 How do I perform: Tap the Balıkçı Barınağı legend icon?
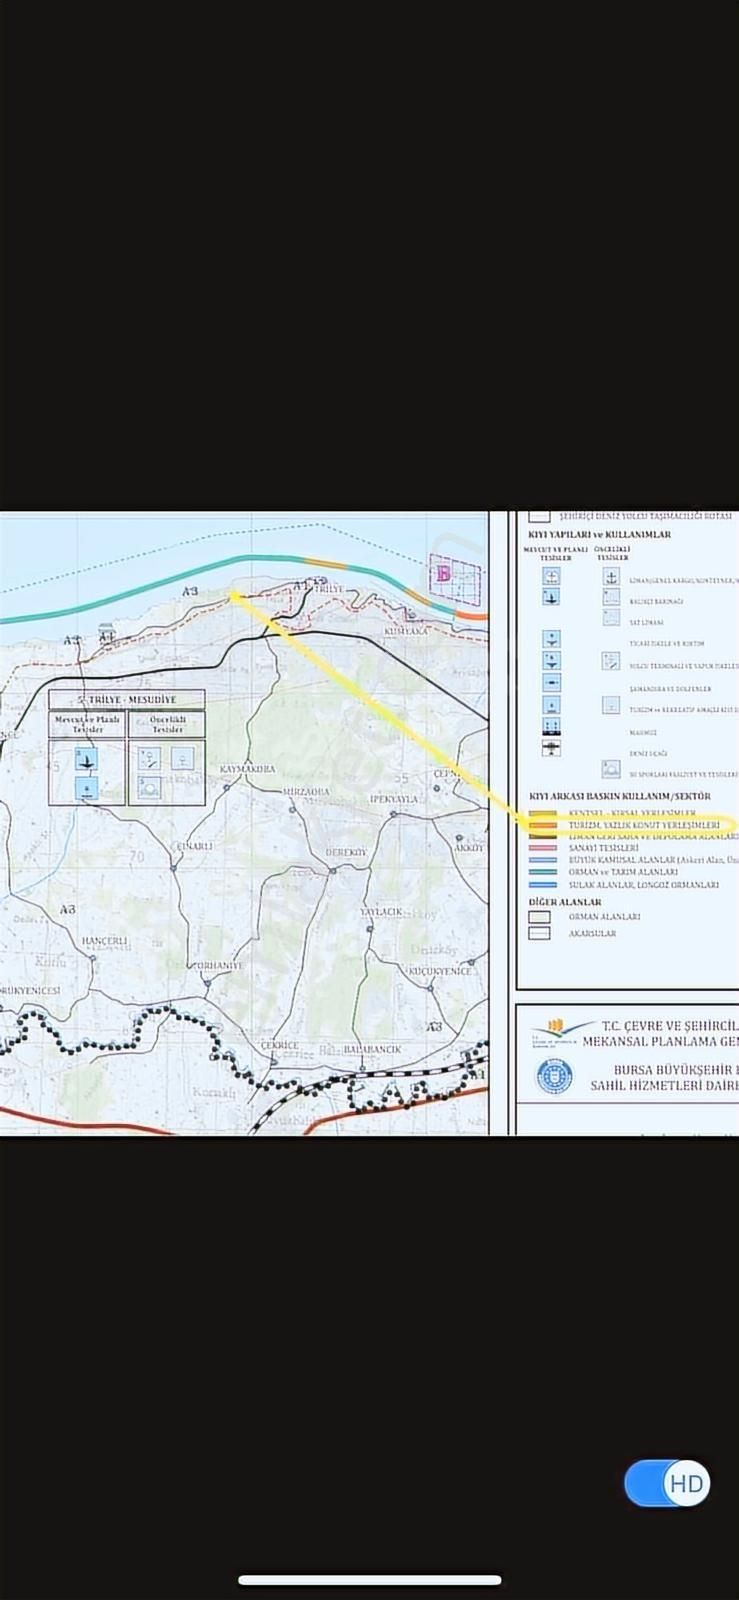(611, 597)
